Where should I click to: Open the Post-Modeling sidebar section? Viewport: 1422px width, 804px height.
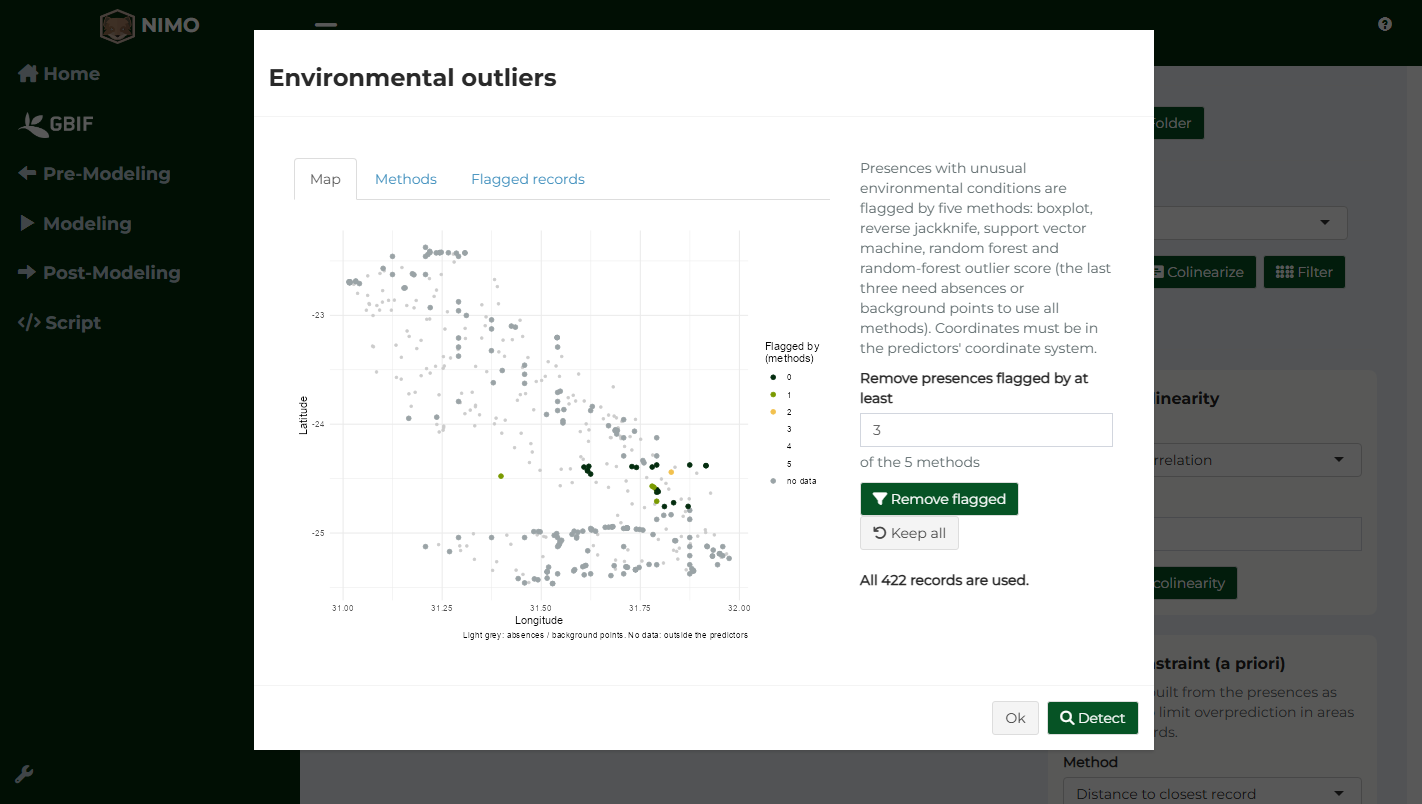99,273
